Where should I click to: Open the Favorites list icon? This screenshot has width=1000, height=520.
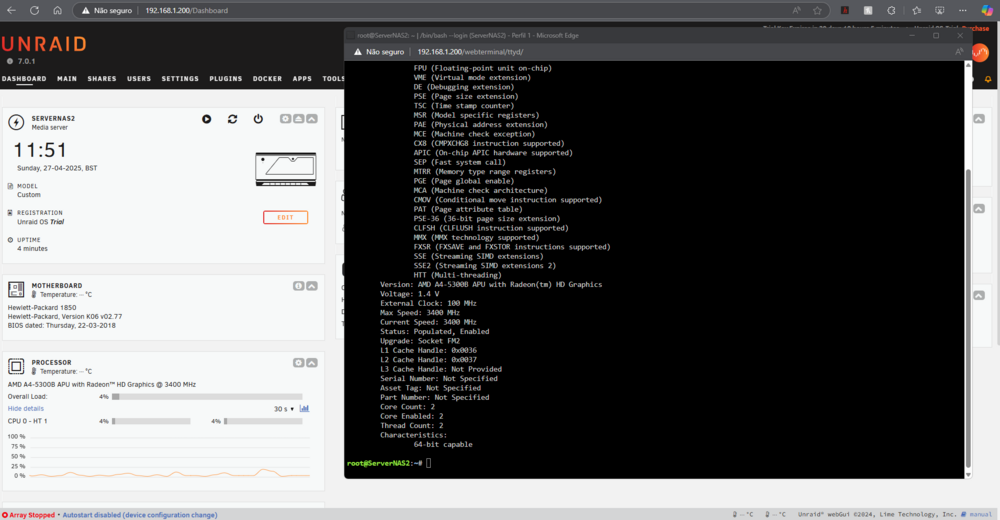click(x=916, y=10)
